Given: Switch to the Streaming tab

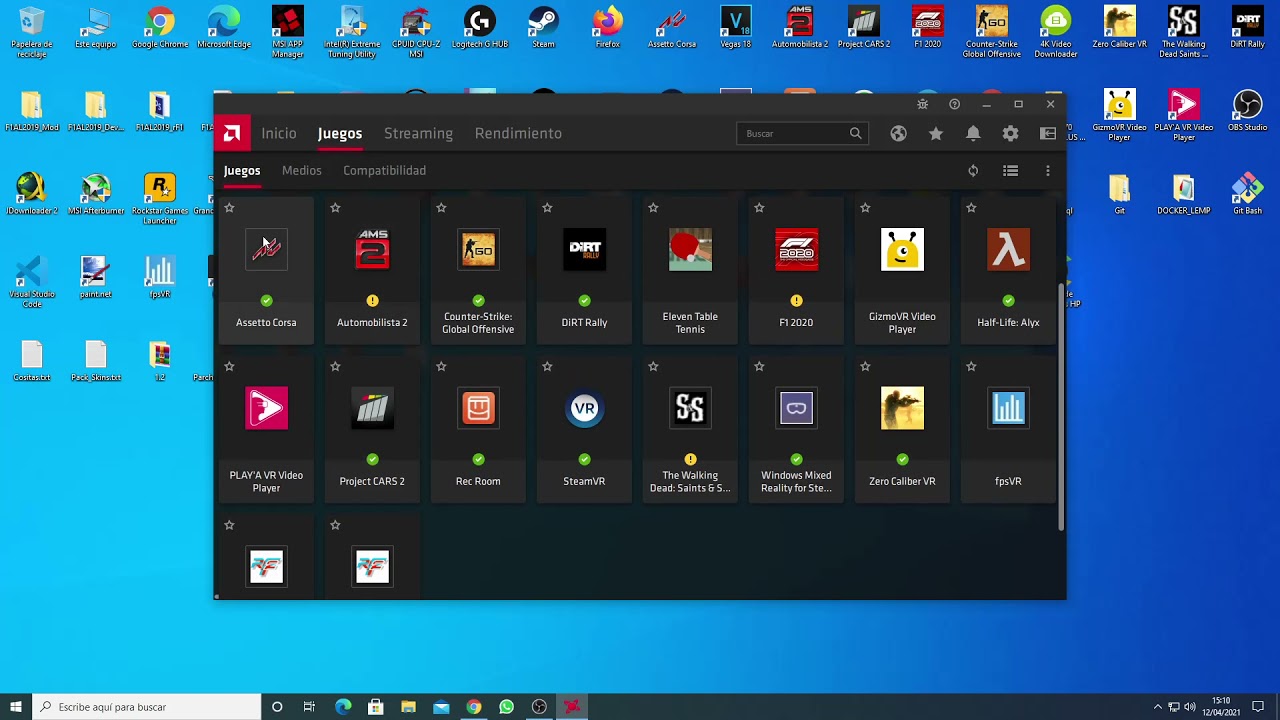Looking at the screenshot, I should (418, 133).
